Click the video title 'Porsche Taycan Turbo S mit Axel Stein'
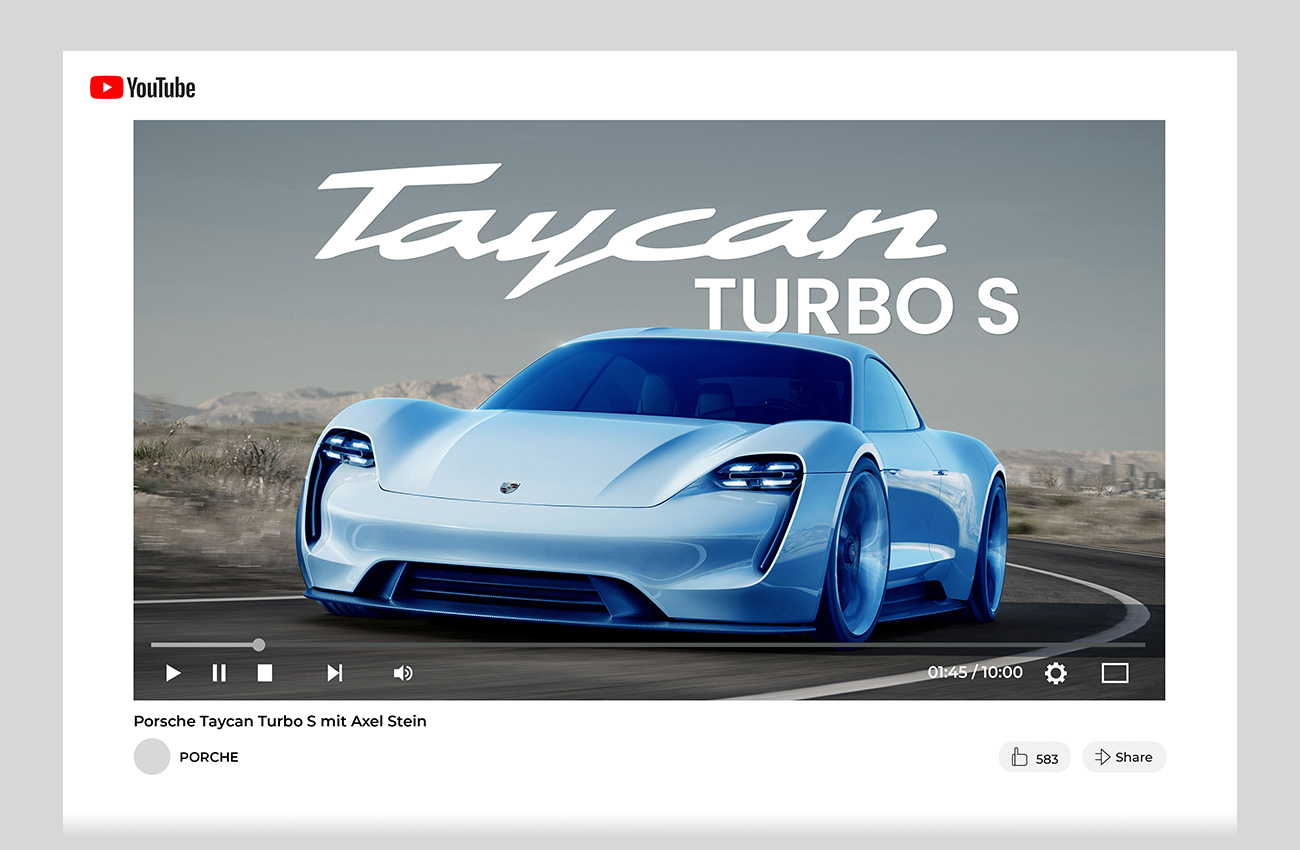1300x850 pixels. pos(280,721)
